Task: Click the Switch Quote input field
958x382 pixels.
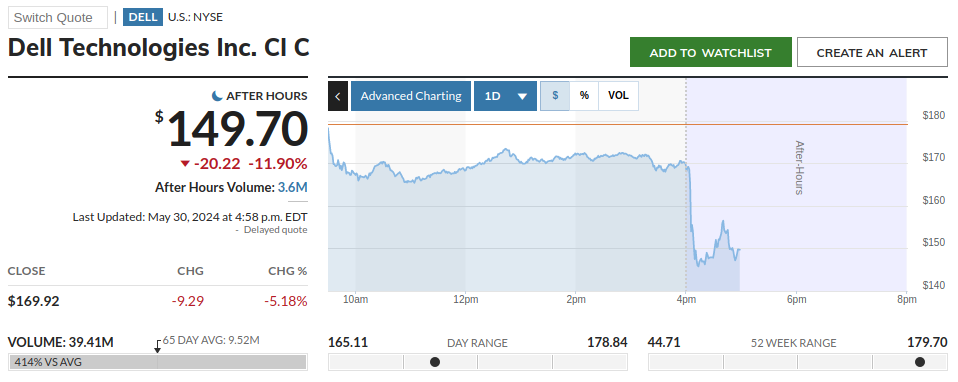Action: (x=58, y=17)
